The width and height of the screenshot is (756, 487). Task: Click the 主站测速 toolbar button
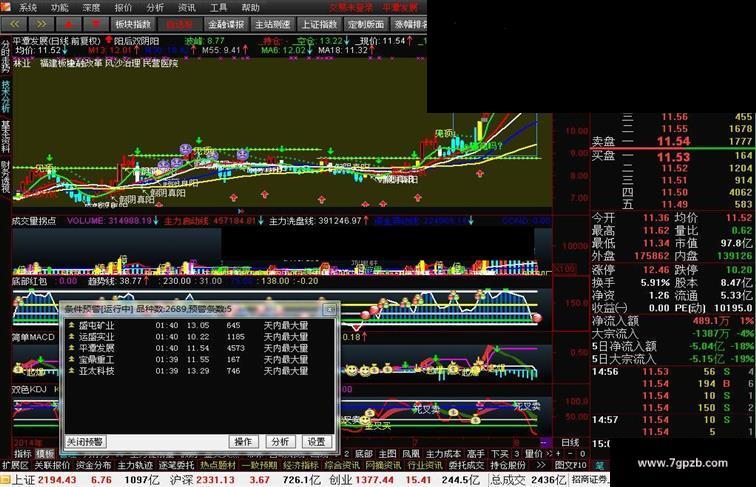pyautogui.click(x=273, y=24)
